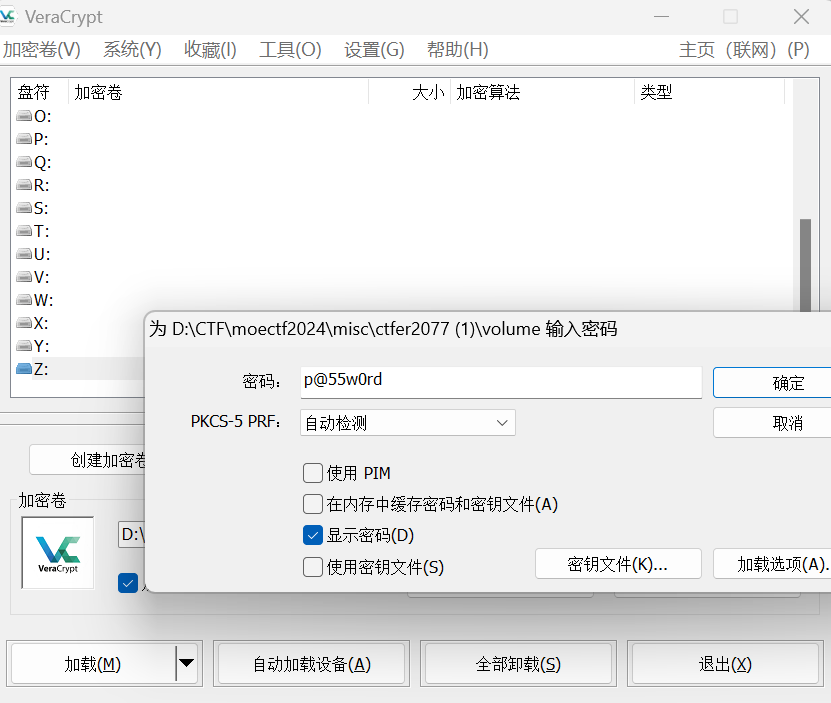The image size is (831, 703).
Task: Click the VeraCrypt logo in title bar
Action: pos(7,17)
